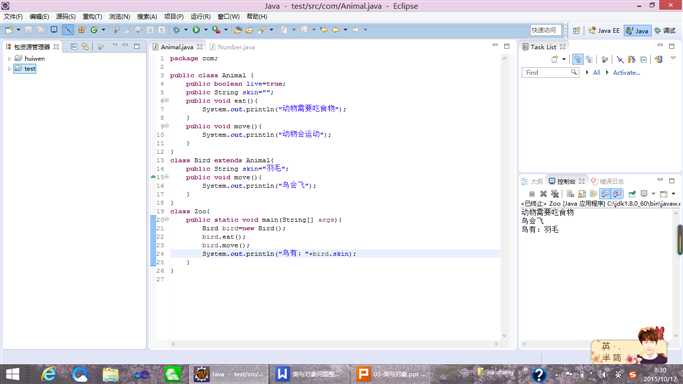Click the Activate... link in Task List

(x=626, y=73)
